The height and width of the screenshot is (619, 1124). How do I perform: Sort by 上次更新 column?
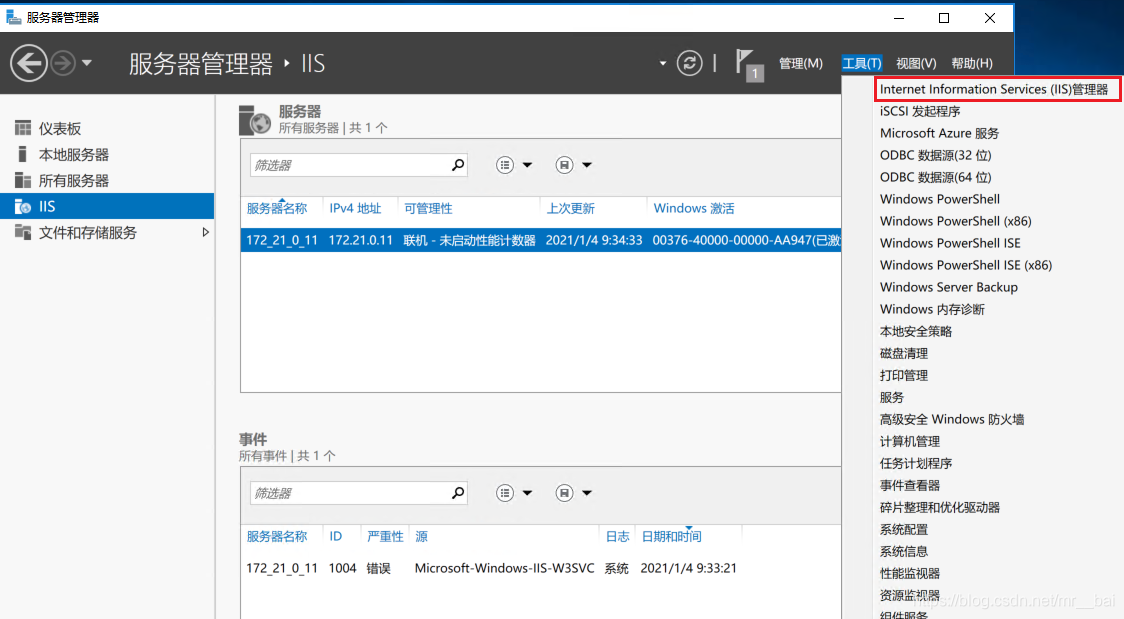571,208
